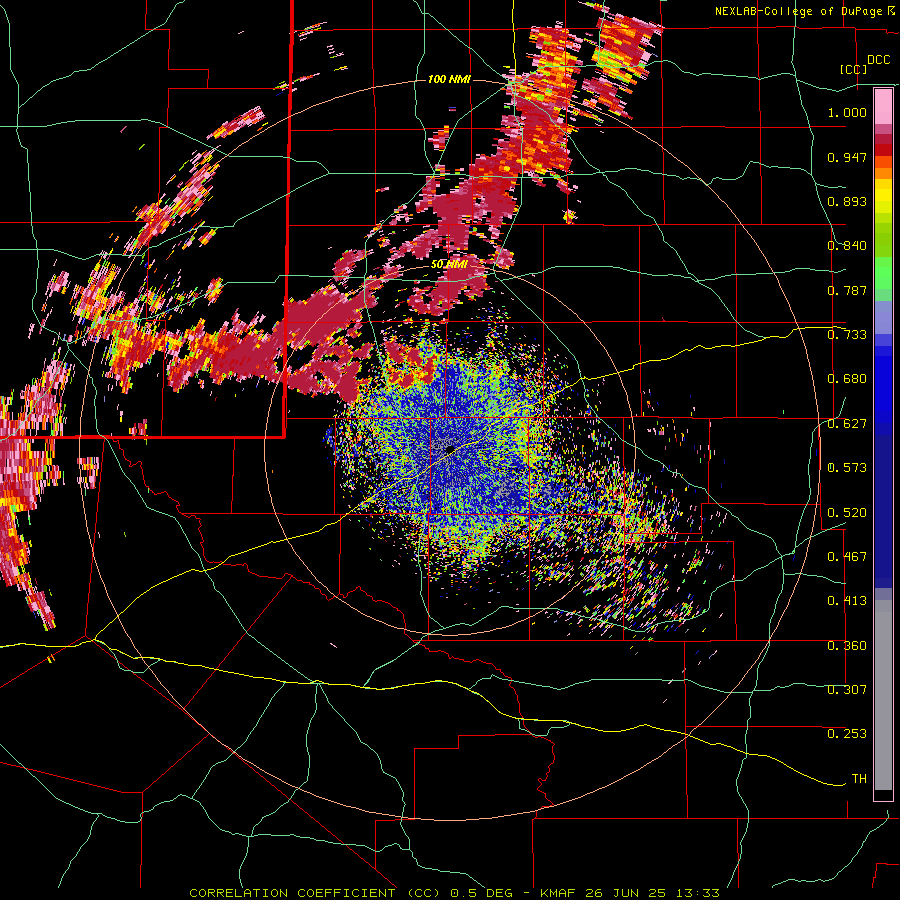This screenshot has width=900, height=900.
Task: Select the 0.360 legend value
Action: pyautogui.click(x=847, y=646)
